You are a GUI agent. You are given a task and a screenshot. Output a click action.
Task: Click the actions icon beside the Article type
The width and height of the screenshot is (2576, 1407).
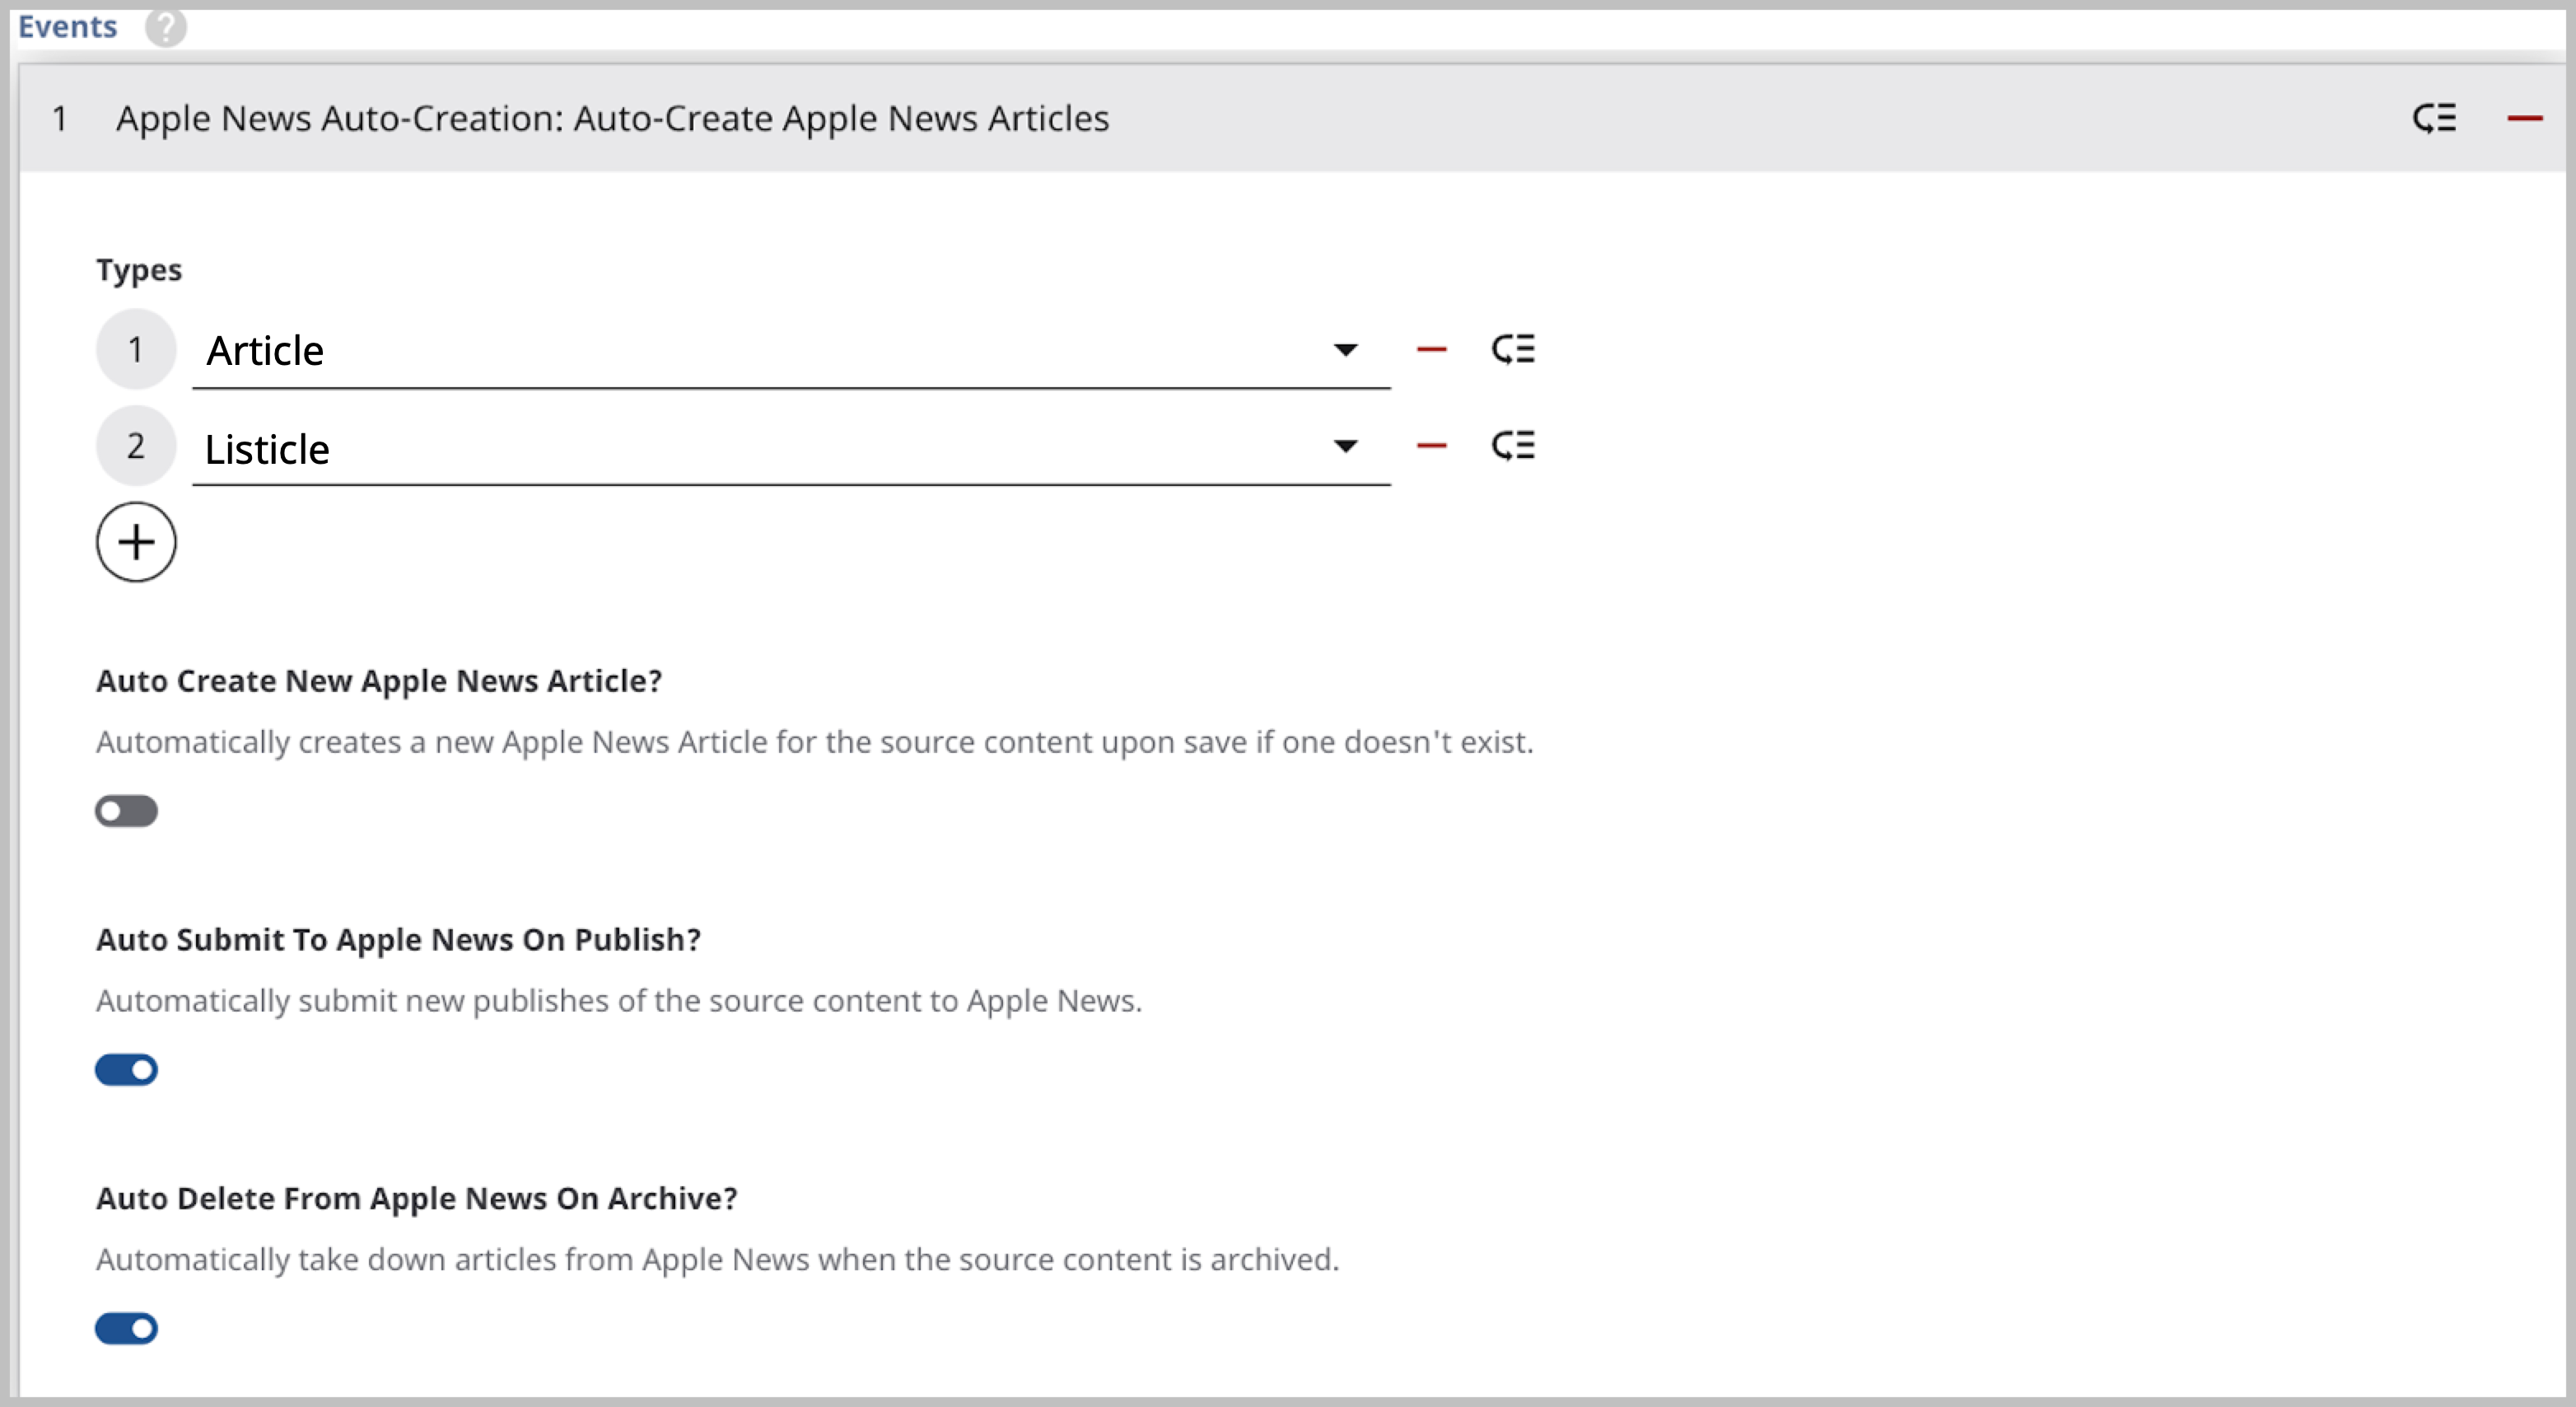coord(1513,349)
